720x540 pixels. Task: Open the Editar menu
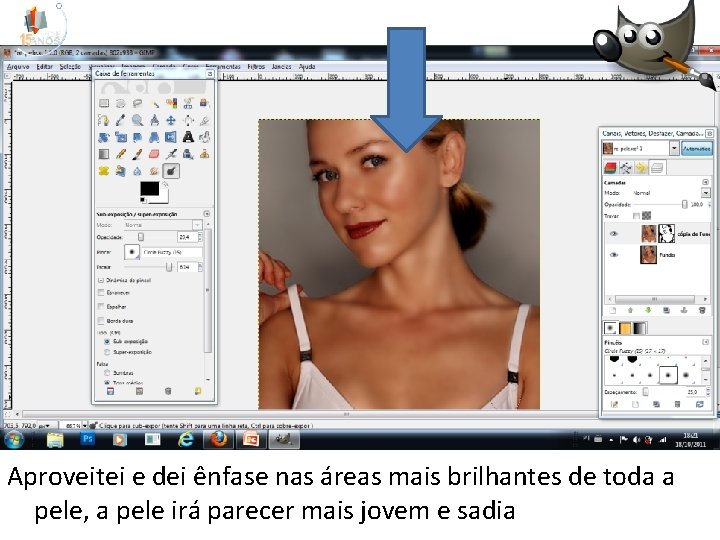45,67
